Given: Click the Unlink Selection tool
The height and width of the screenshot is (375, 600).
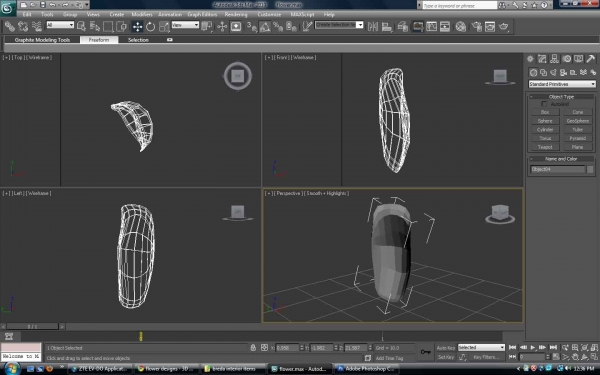Looking at the screenshot, I should pyautogui.click(x=23, y=26).
